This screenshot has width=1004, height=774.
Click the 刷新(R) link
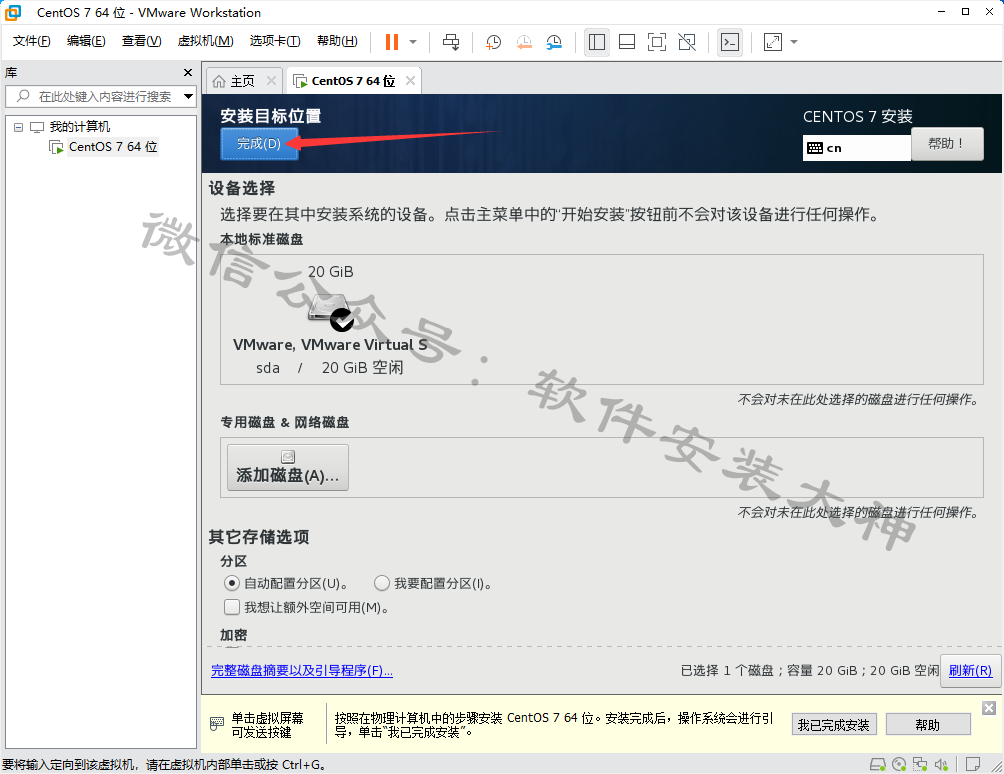970,670
